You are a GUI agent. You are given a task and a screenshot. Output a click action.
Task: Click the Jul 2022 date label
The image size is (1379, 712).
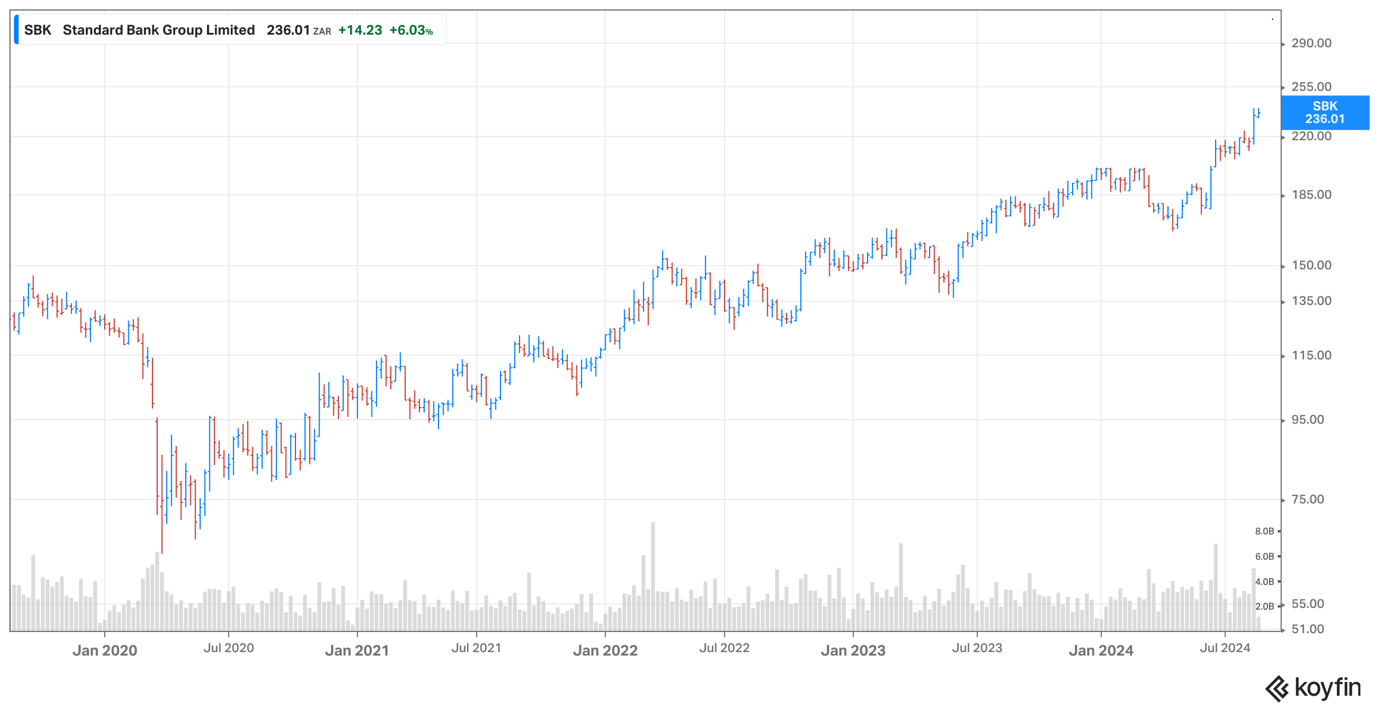pos(724,648)
